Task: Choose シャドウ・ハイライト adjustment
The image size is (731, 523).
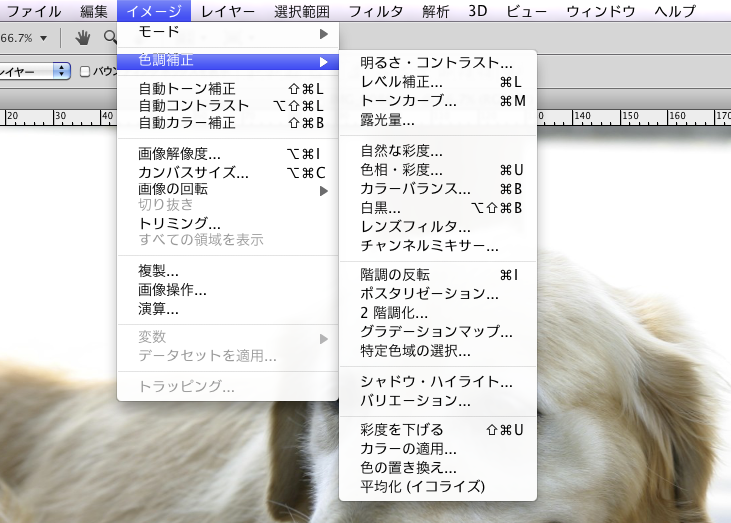Action: (436, 382)
